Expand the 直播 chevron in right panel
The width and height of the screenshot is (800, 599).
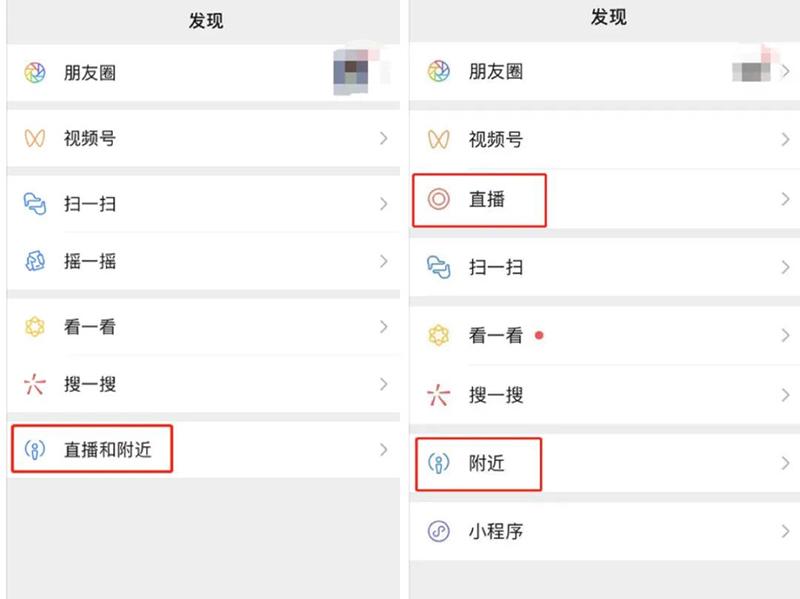(785, 199)
